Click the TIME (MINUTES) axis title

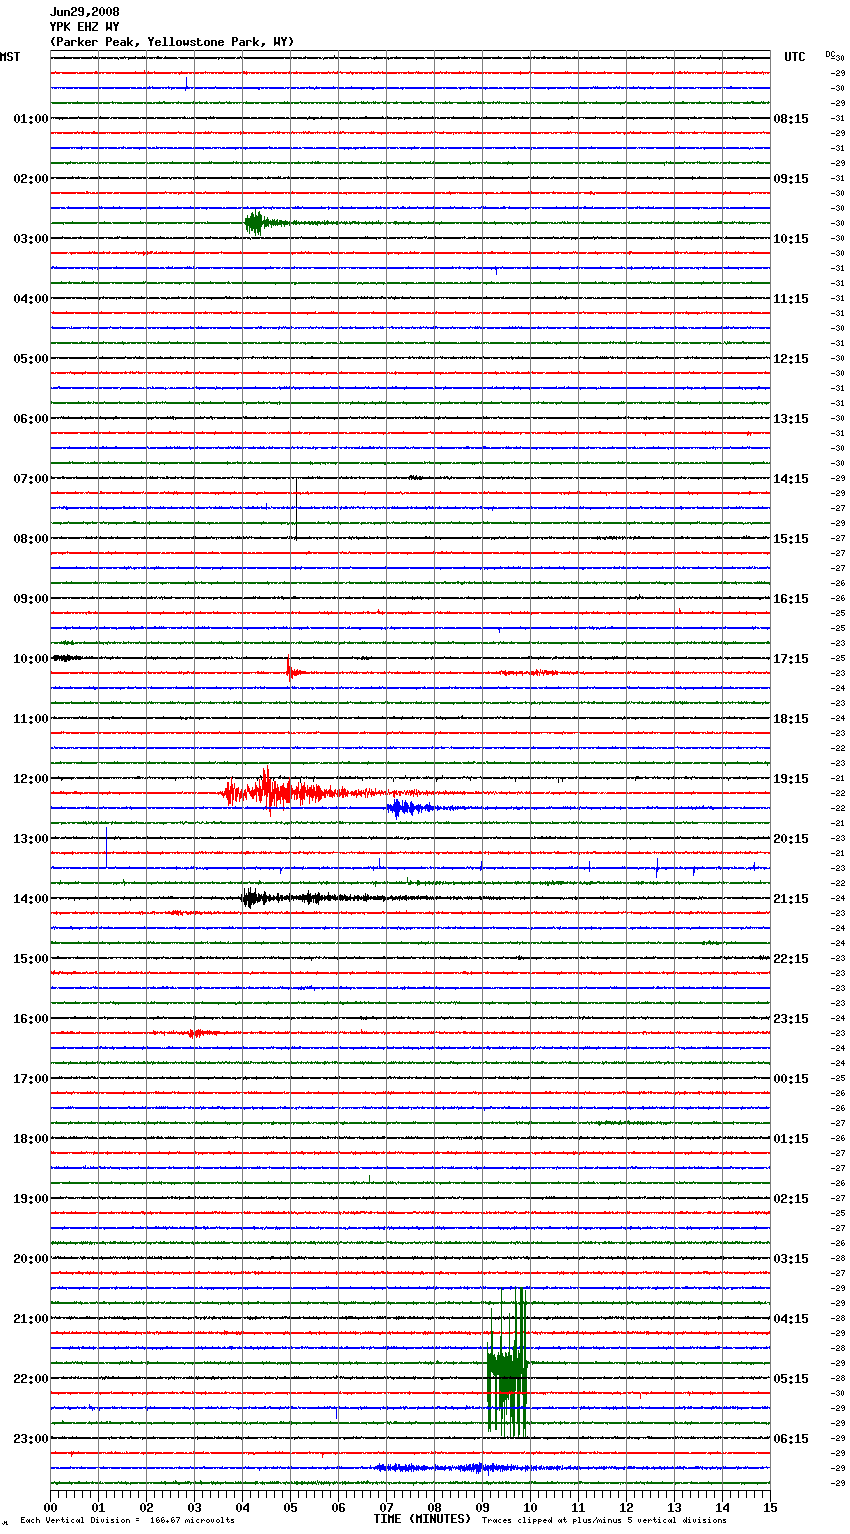pos(422,1519)
